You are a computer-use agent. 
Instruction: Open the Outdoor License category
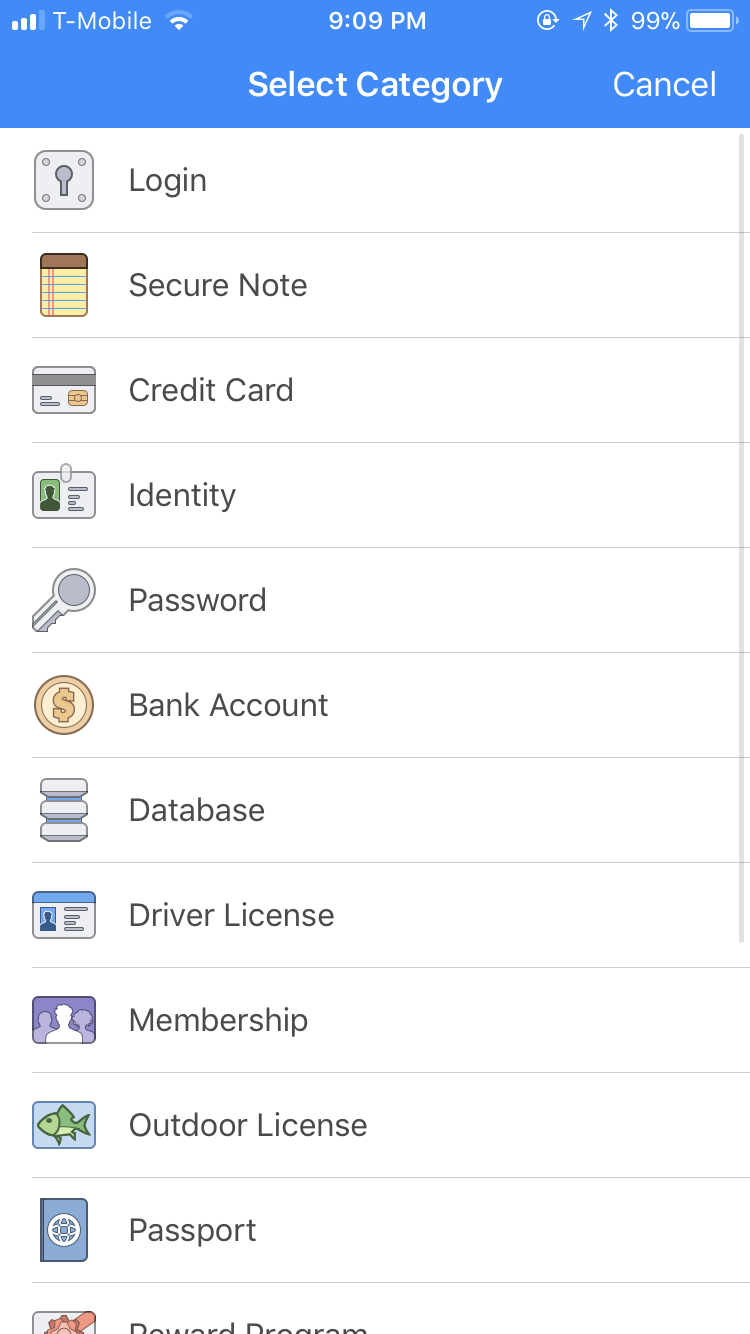(x=248, y=1125)
